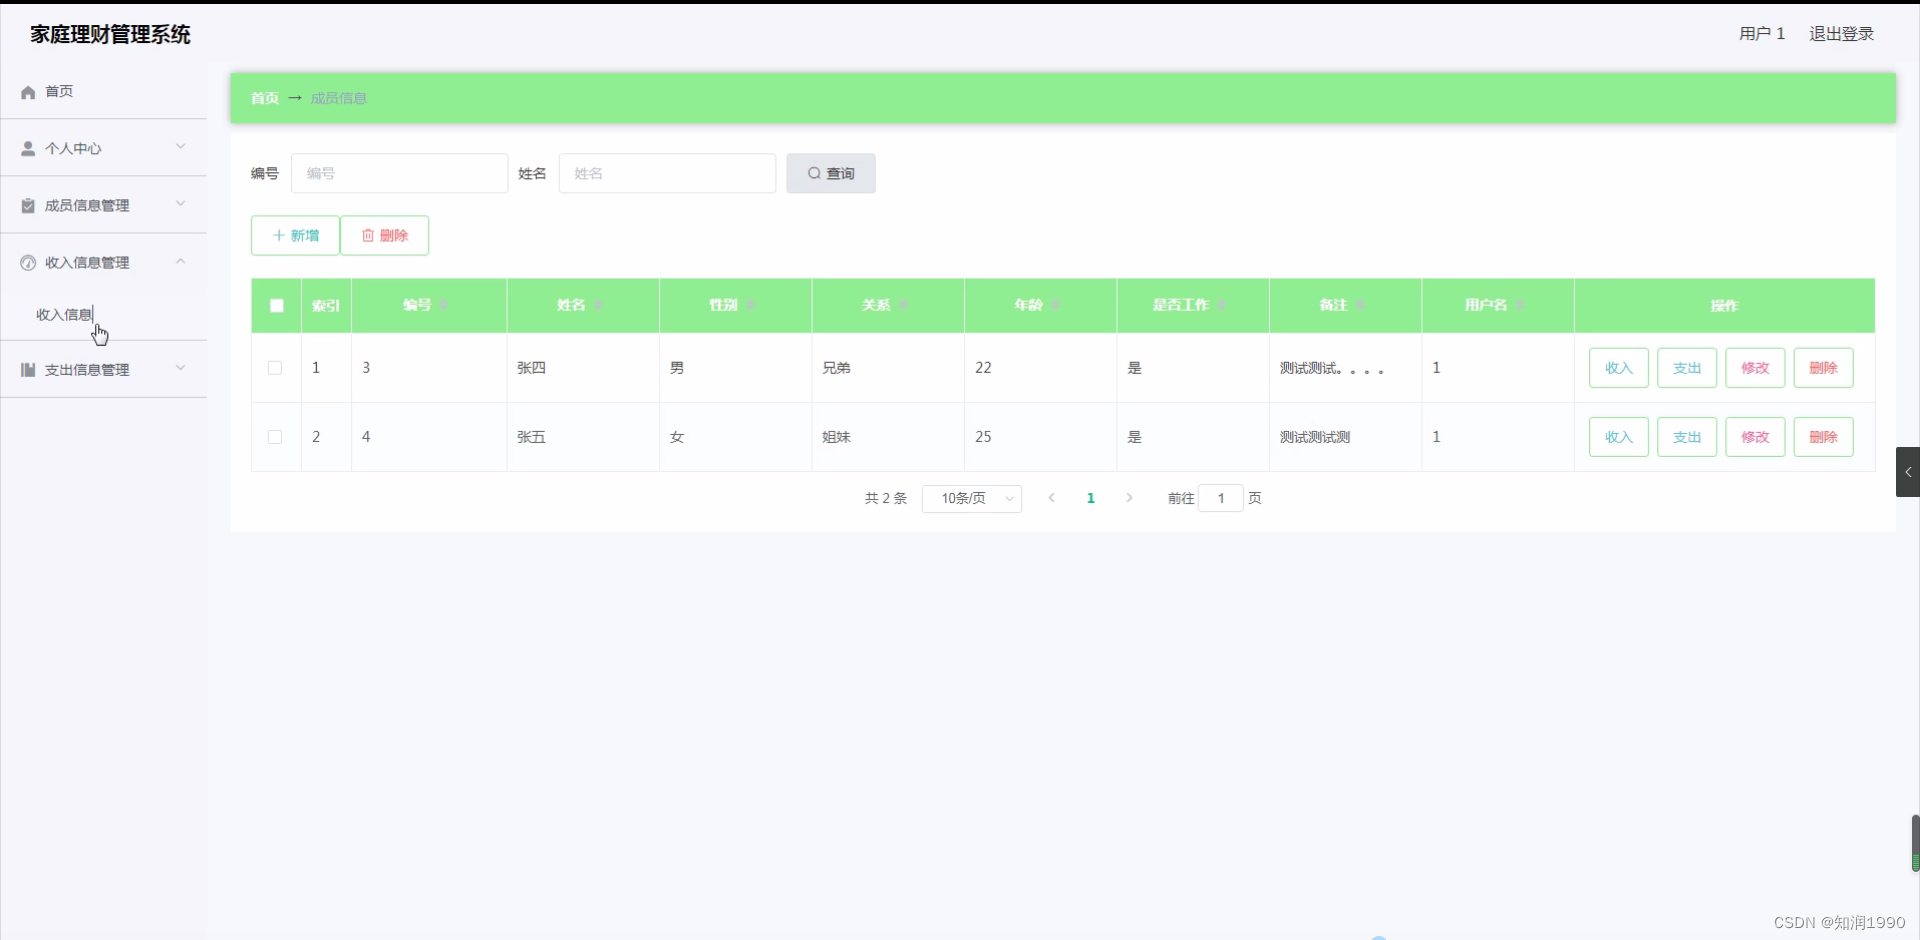The width and height of the screenshot is (1920, 940).
Task: Click the 成员信息管理 member management icon
Action: (x=28, y=205)
